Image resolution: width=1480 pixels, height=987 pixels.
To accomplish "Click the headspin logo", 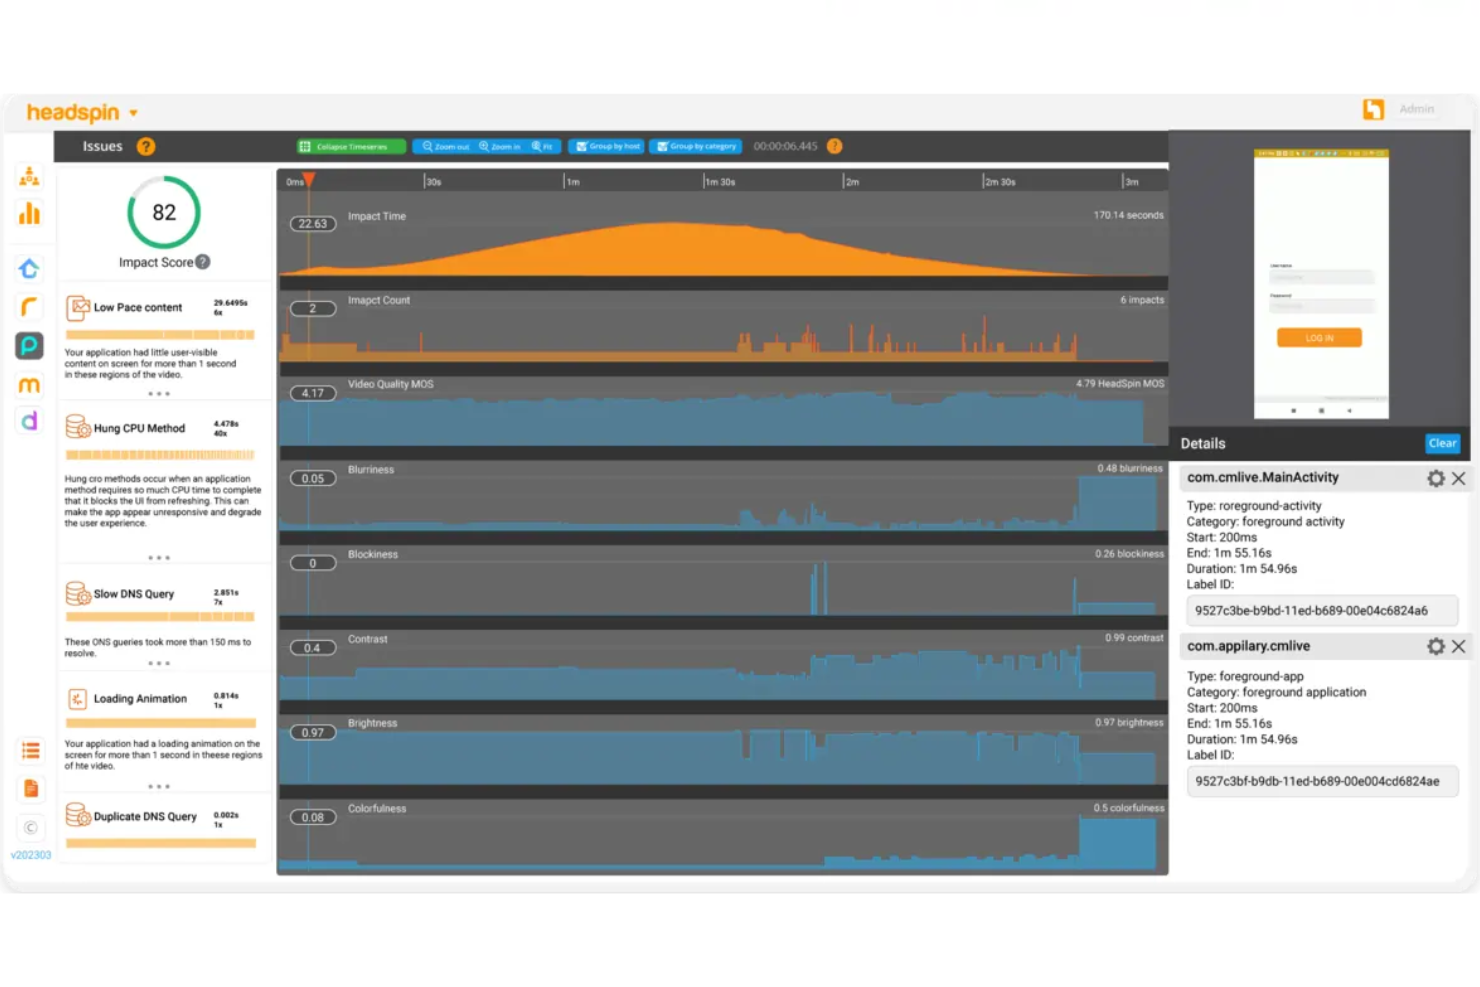I will click(73, 112).
